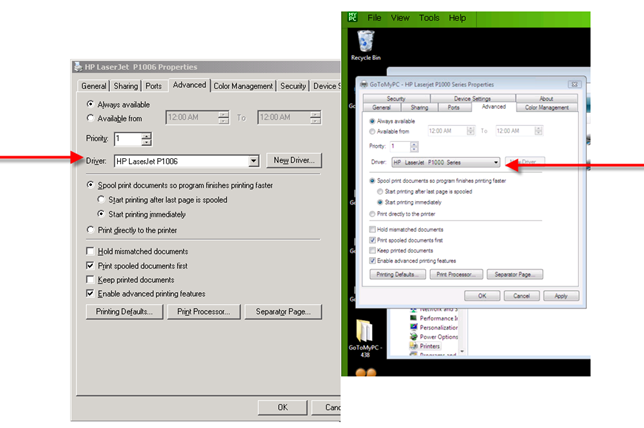644x428 pixels.
Task: Switch to Sharing tab in GoToMyPC dialog
Action: (419, 107)
